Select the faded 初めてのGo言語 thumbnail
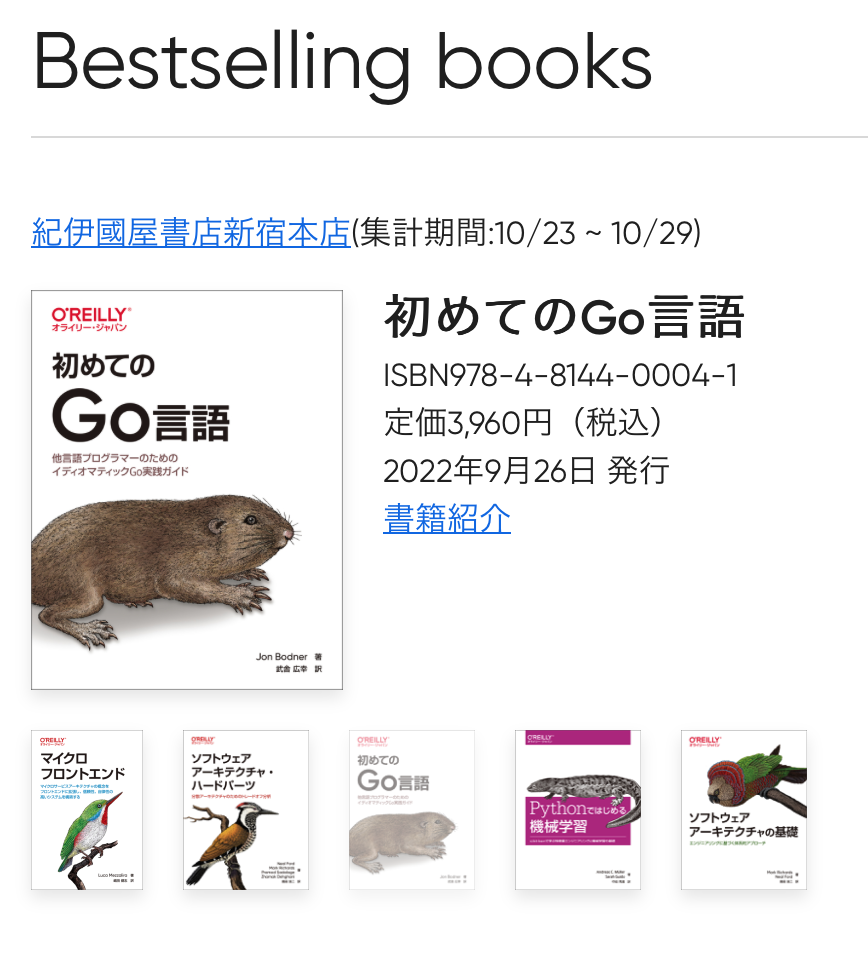Image resolution: width=868 pixels, height=960 pixels. 412,809
